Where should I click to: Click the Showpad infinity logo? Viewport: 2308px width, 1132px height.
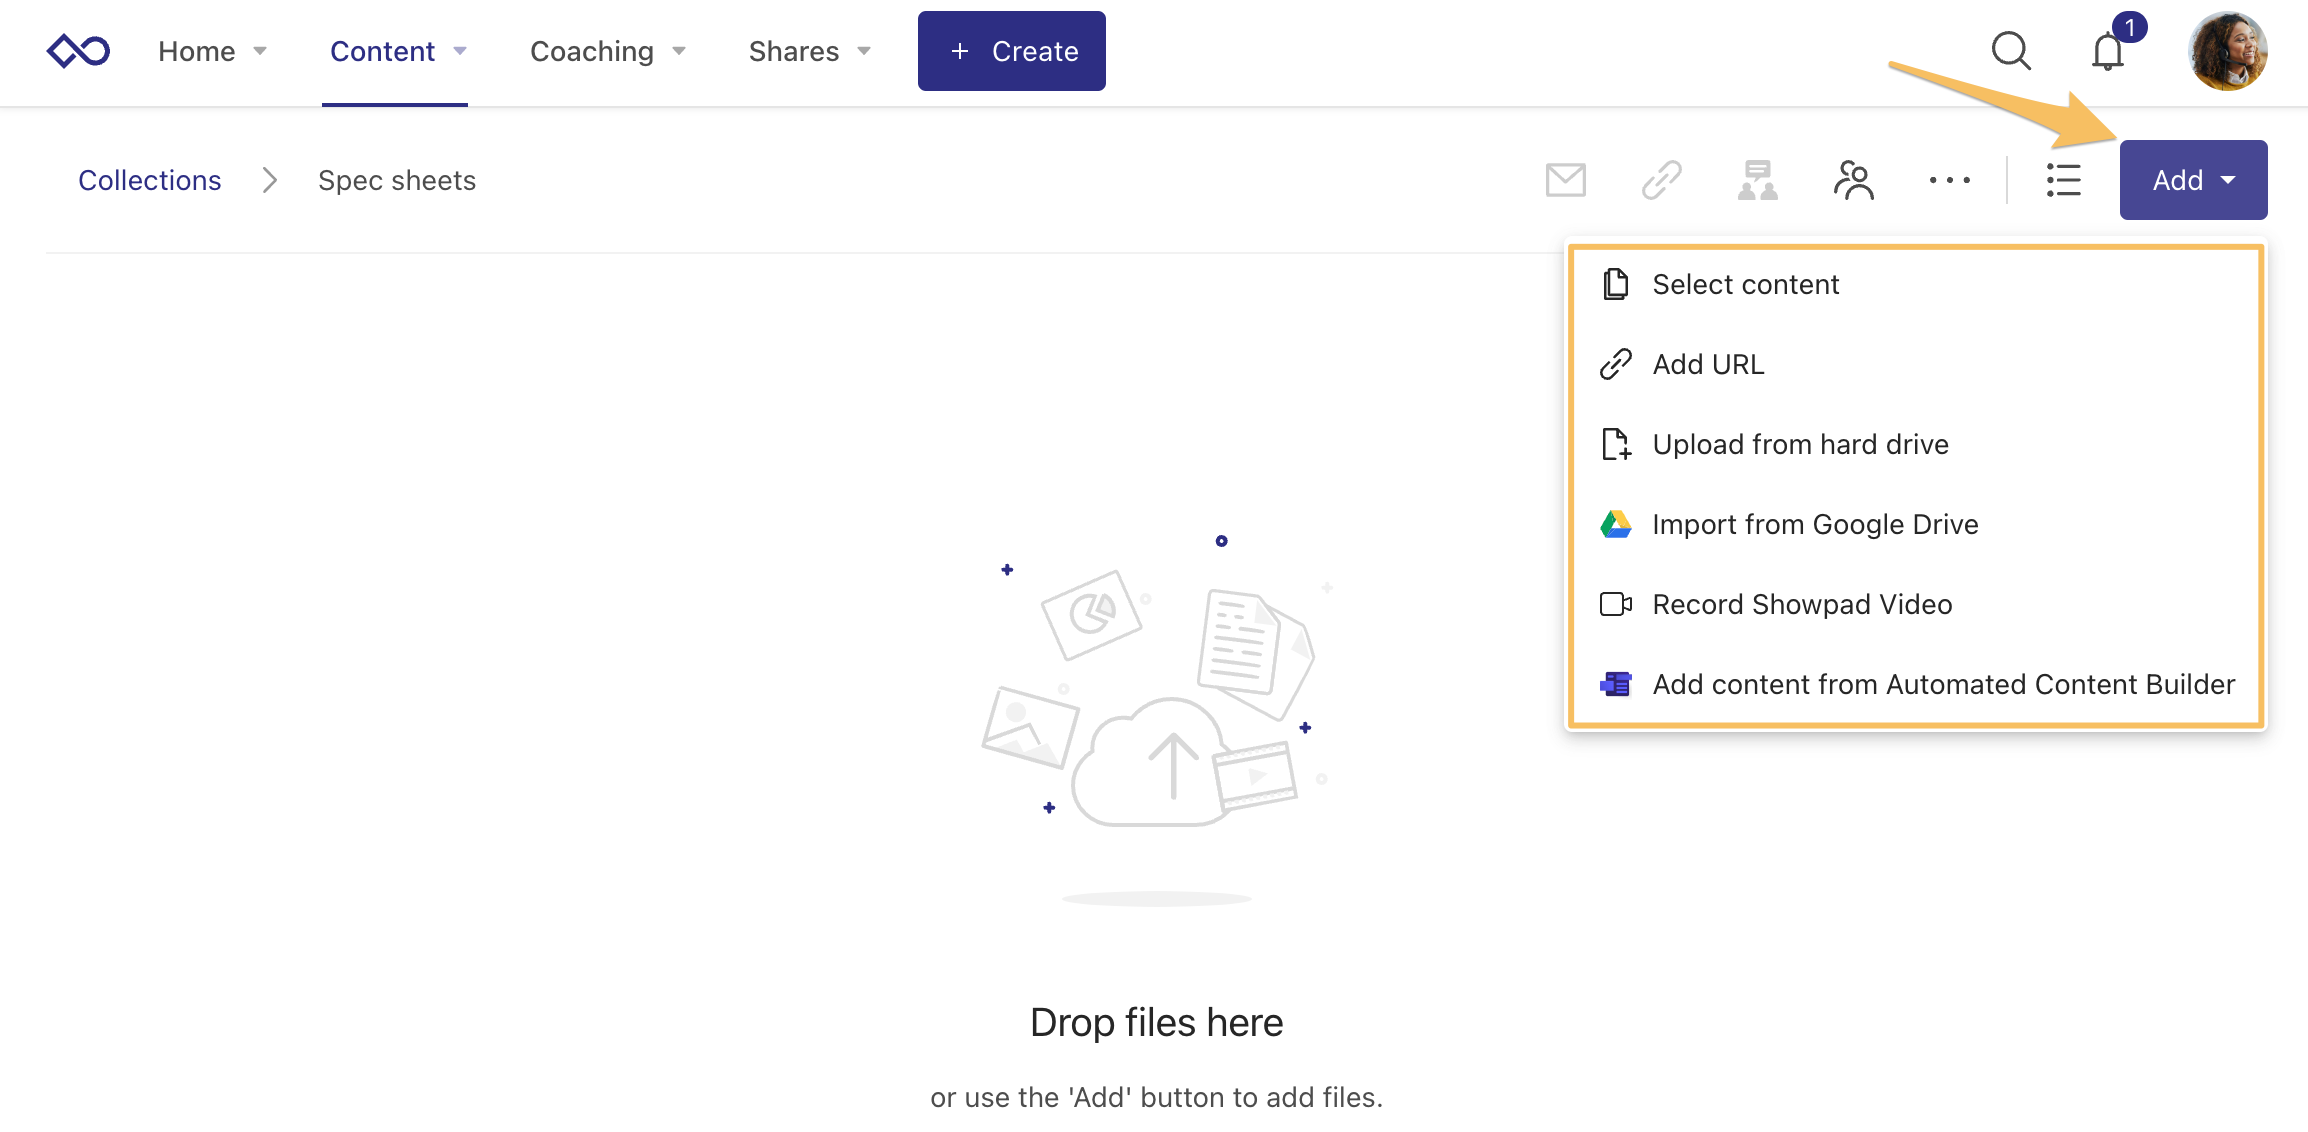78,51
